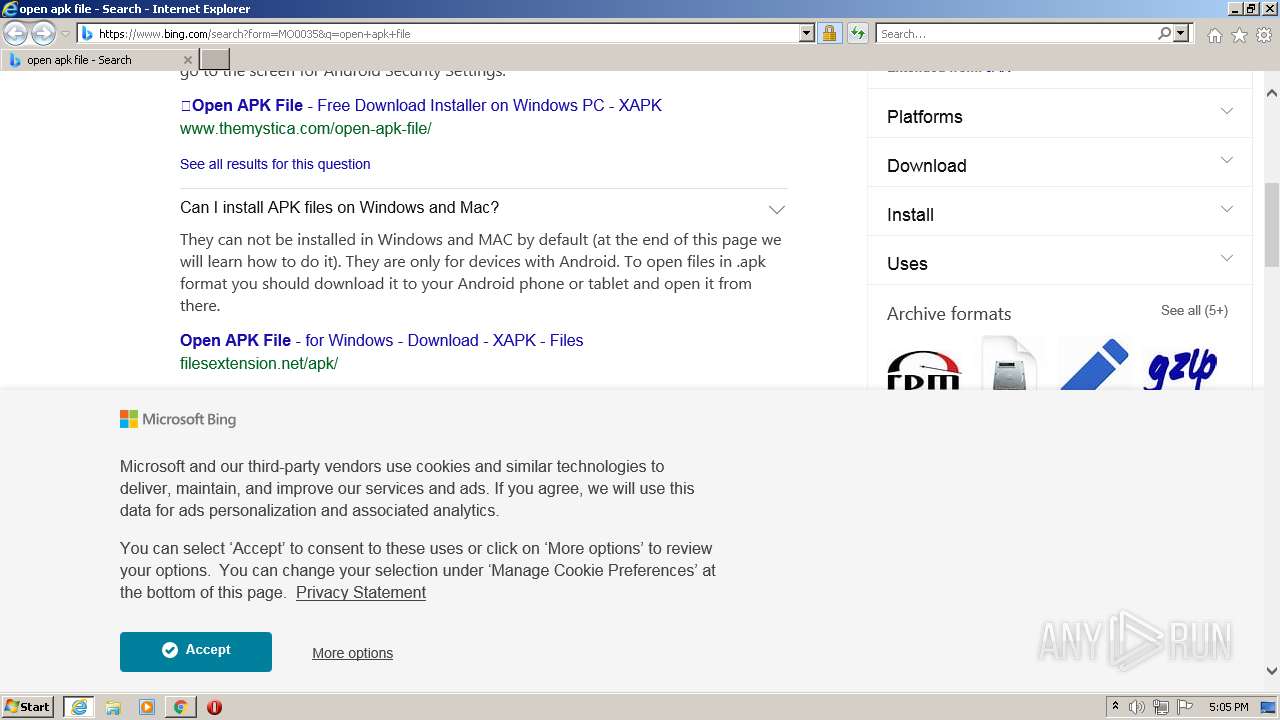Open a new blank tab
Image resolution: width=1280 pixels, height=720 pixels.
pos(215,60)
